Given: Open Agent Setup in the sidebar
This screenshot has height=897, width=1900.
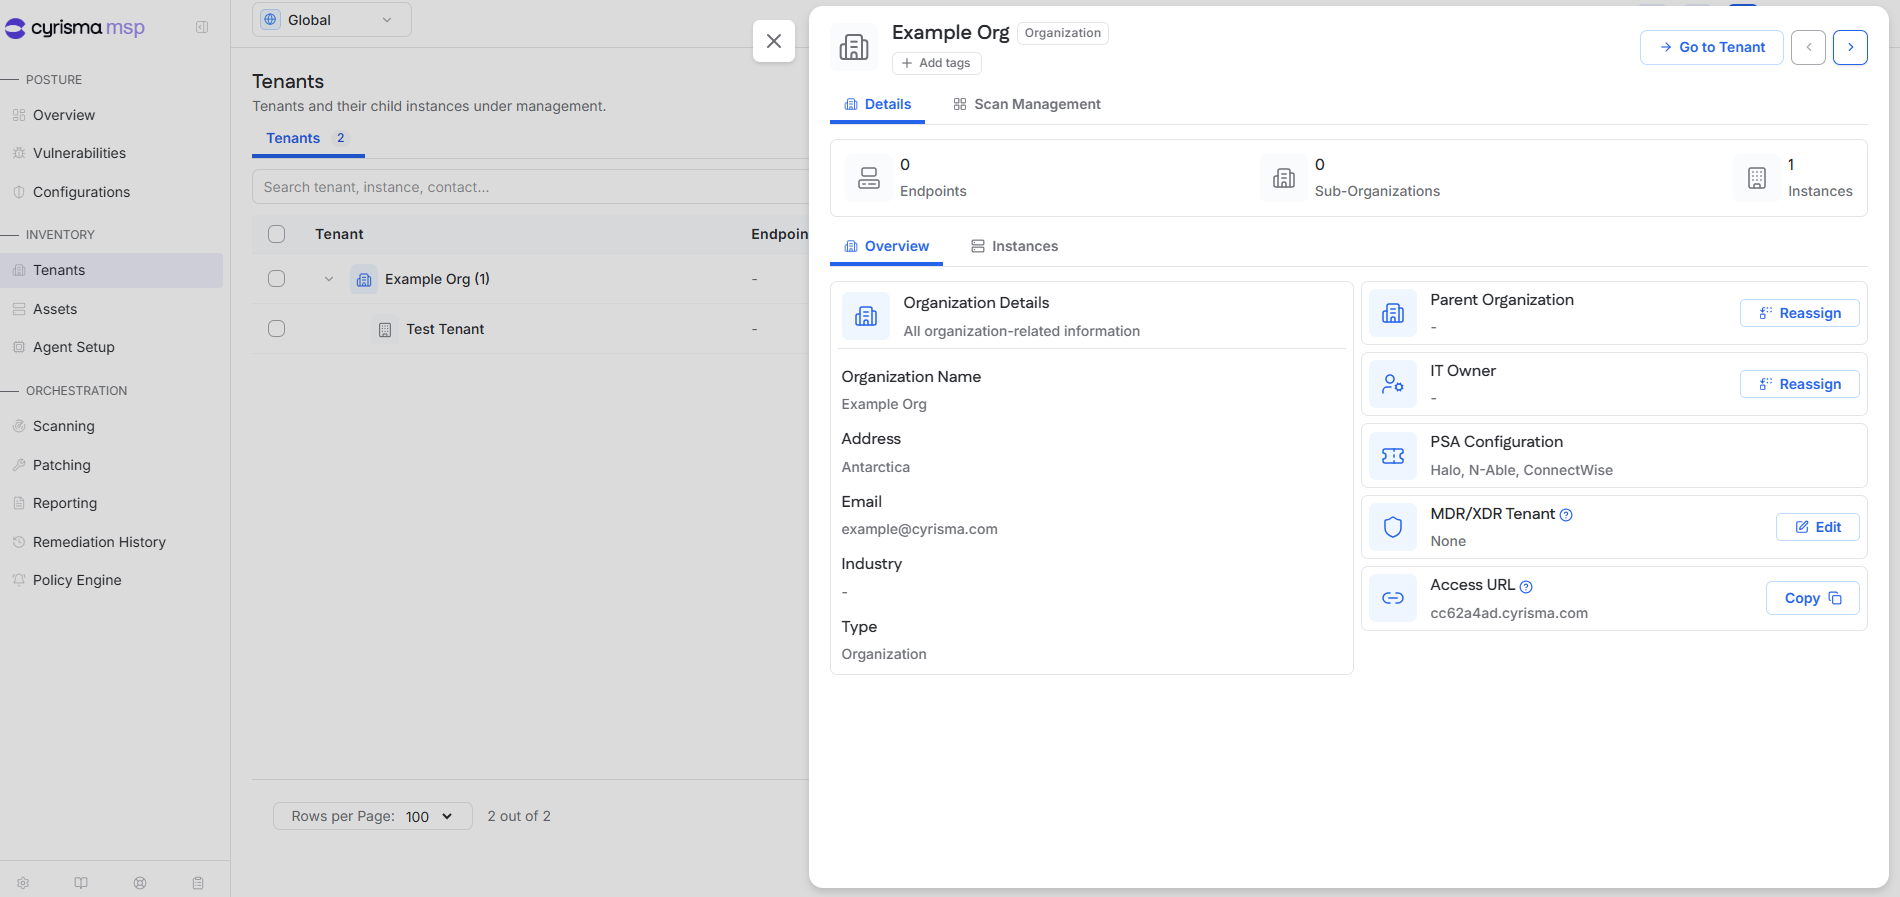Looking at the screenshot, I should point(74,347).
